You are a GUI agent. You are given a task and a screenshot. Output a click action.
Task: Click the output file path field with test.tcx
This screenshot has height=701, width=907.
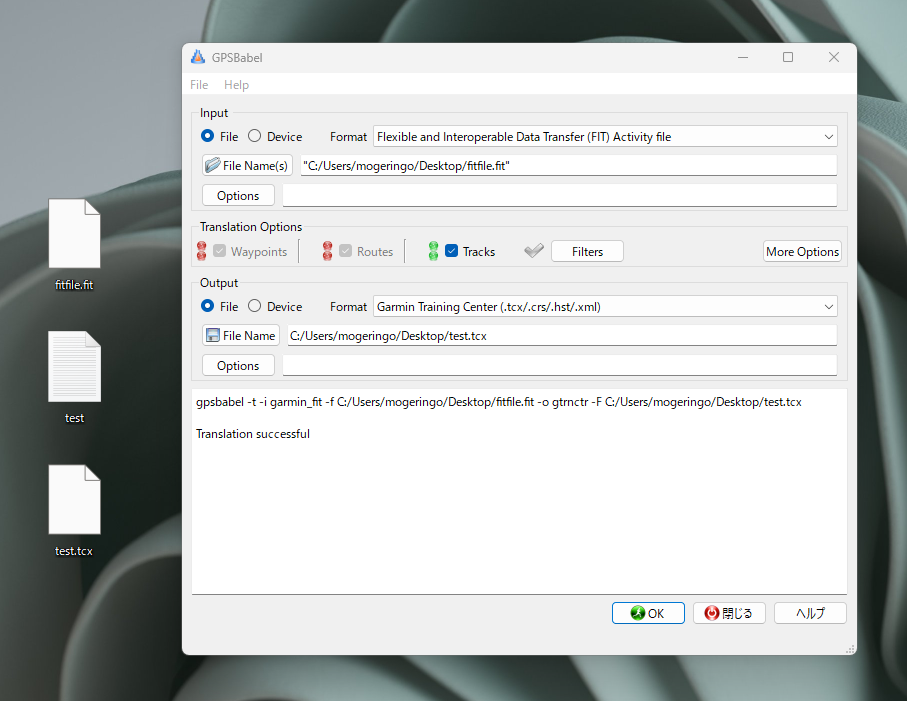(562, 335)
